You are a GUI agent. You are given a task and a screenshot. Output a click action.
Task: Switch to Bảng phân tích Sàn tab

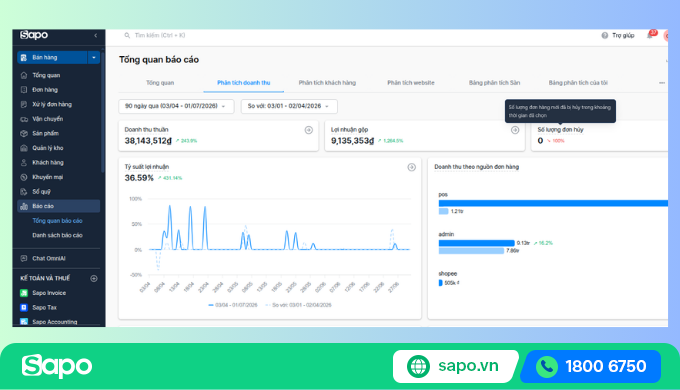click(494, 83)
